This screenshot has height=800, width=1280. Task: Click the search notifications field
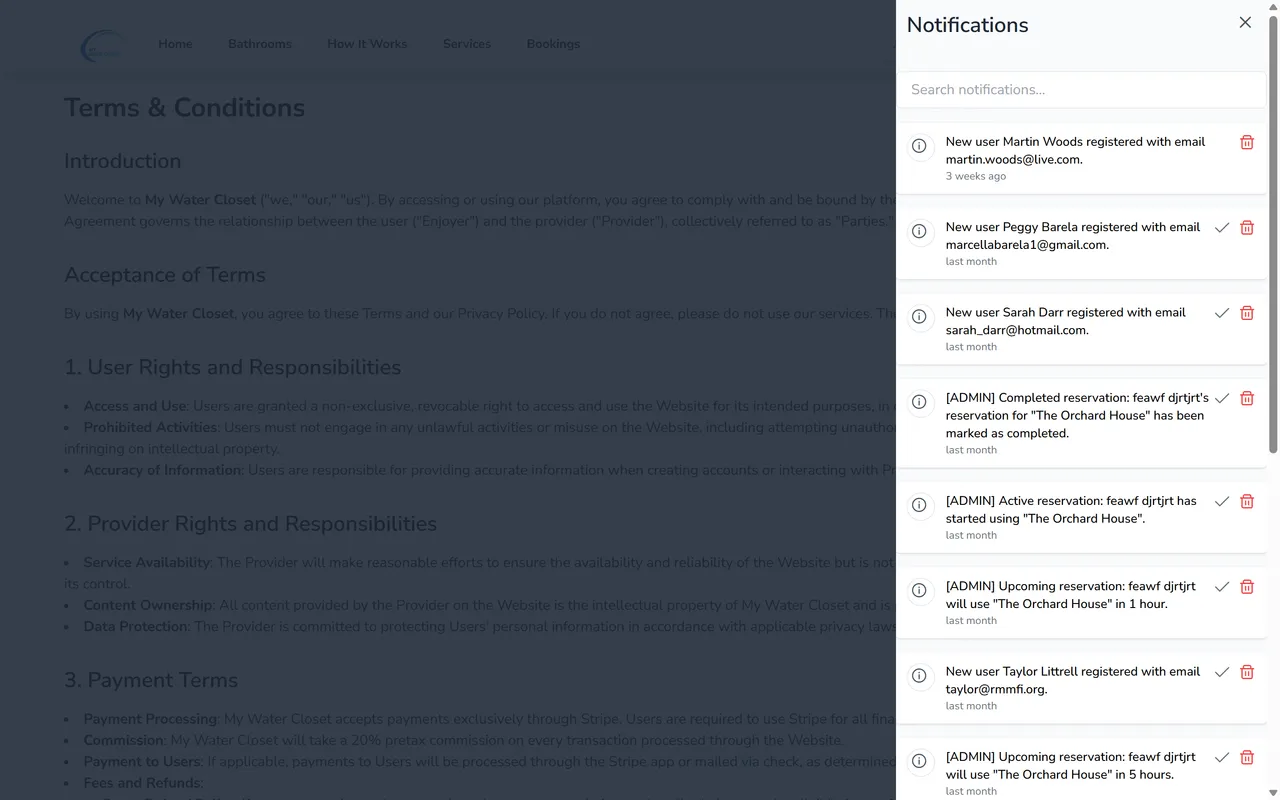click(1080, 89)
